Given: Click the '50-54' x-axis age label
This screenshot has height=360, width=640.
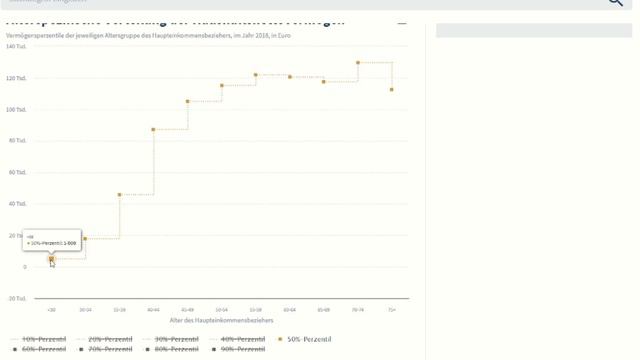Looking at the screenshot, I should click(222, 310).
